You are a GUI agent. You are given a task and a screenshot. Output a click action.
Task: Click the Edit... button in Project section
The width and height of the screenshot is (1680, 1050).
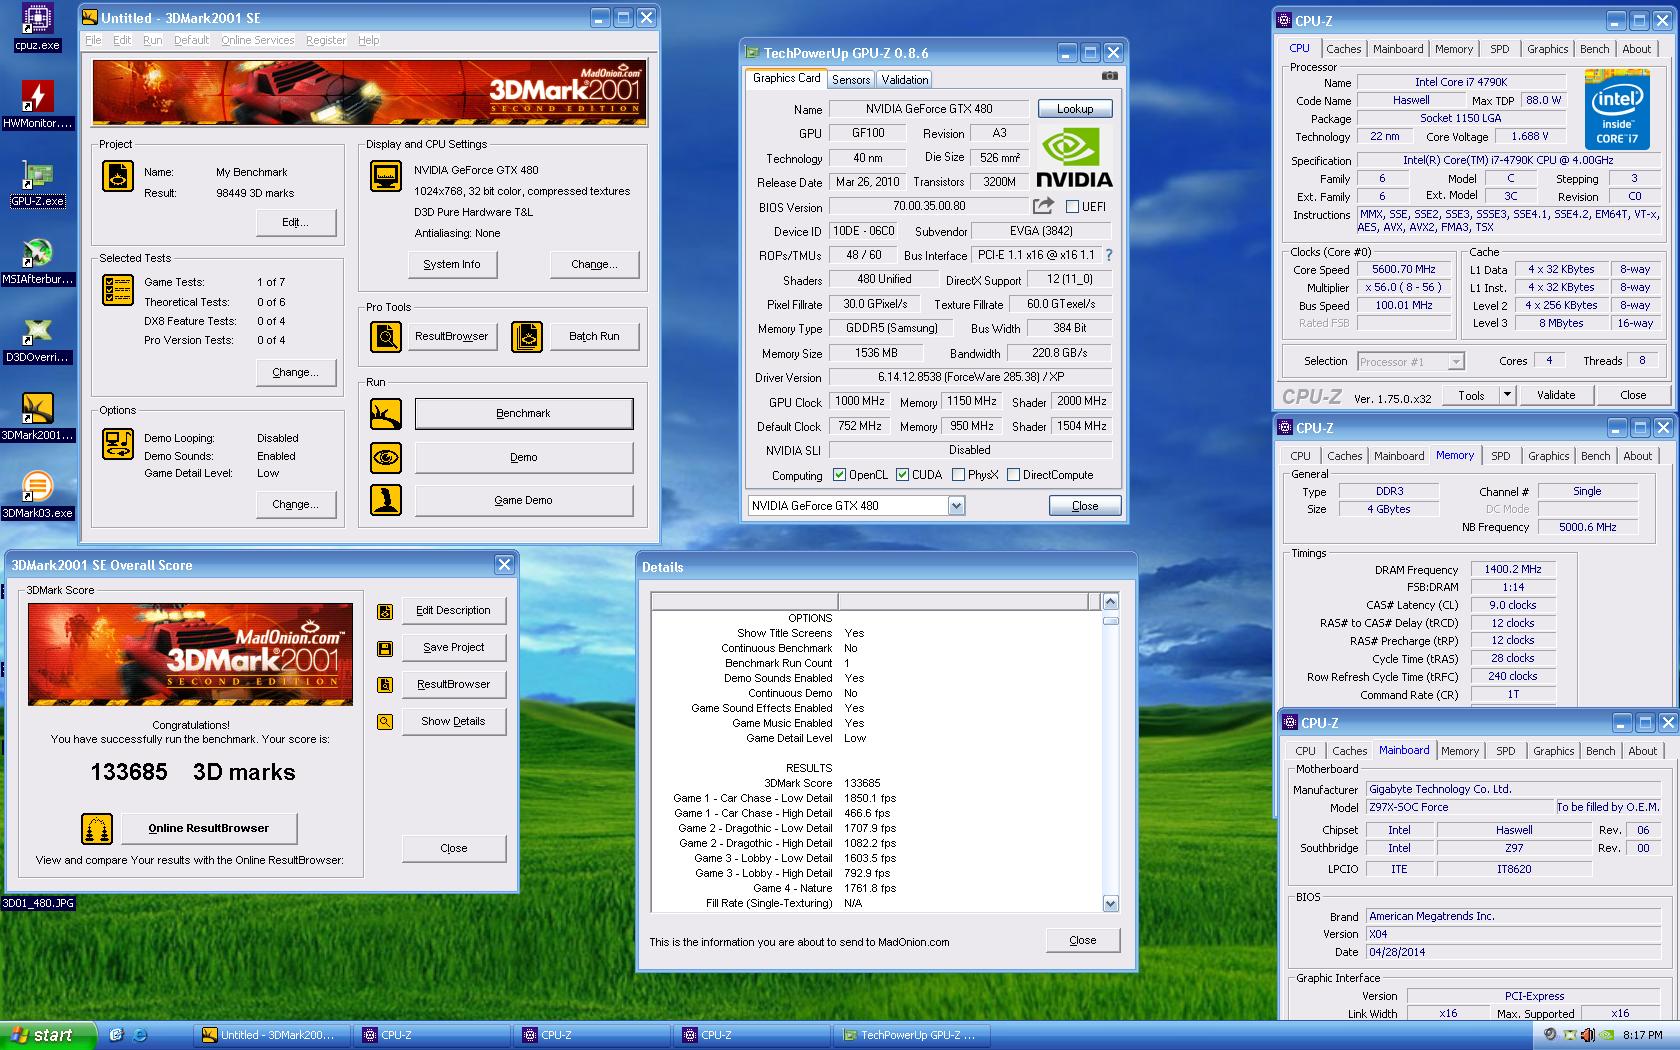(296, 223)
